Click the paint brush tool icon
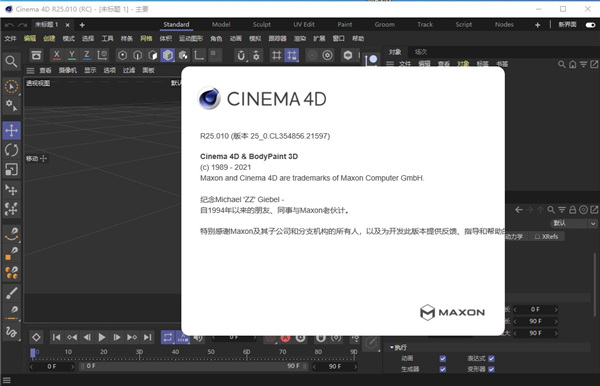This screenshot has height=386, width=600. (11, 293)
